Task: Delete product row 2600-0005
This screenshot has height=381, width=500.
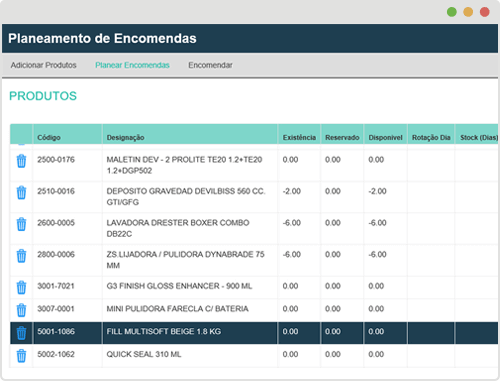Action: 21,224
